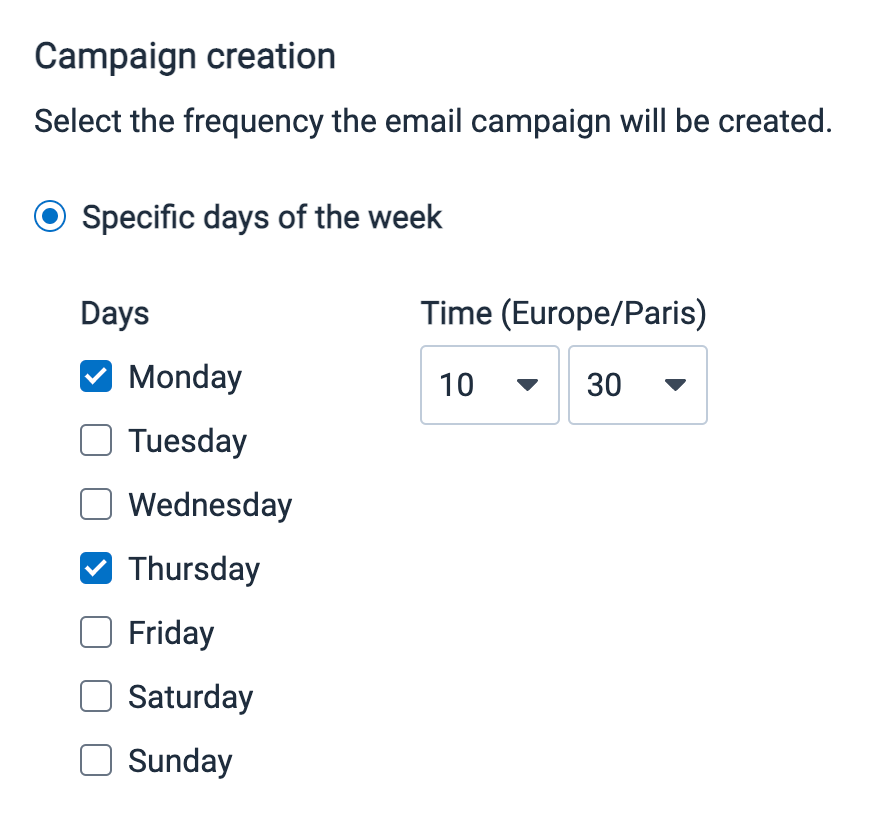The height and width of the screenshot is (814, 884).
Task: Enable the Tuesday checkbox
Action: coord(96,441)
